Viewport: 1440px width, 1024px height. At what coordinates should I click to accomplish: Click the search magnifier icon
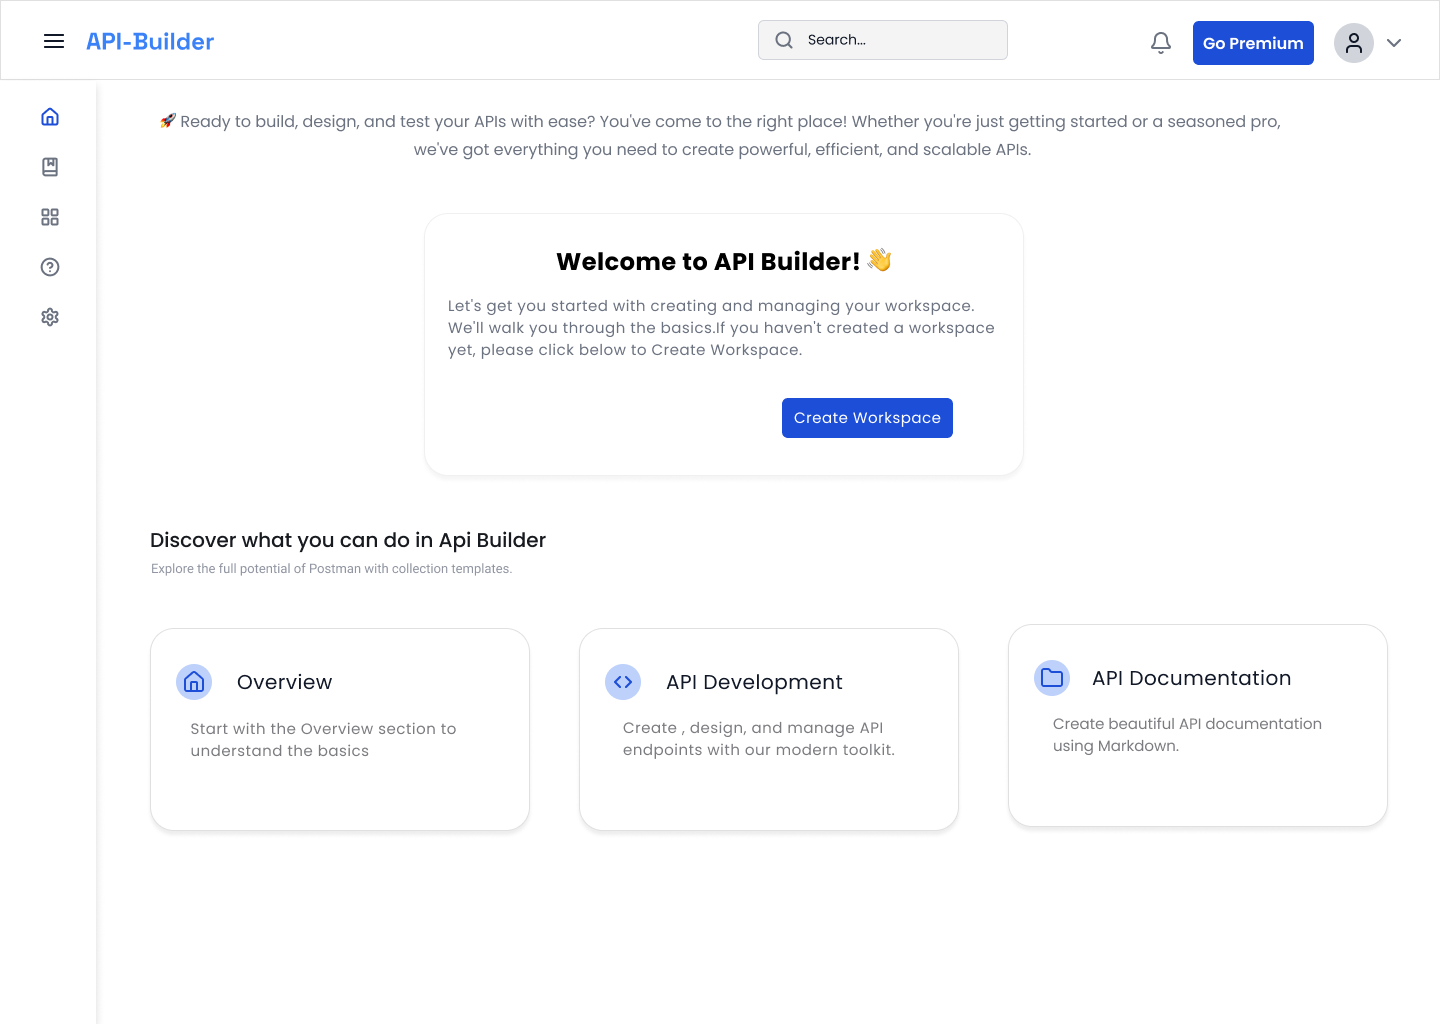[x=784, y=40]
